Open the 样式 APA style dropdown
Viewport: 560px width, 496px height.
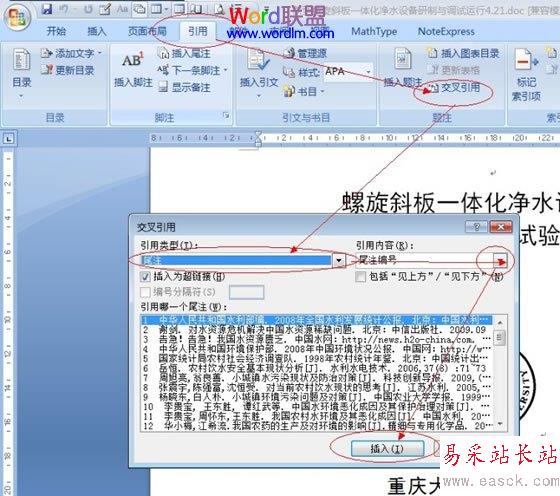tap(369, 72)
